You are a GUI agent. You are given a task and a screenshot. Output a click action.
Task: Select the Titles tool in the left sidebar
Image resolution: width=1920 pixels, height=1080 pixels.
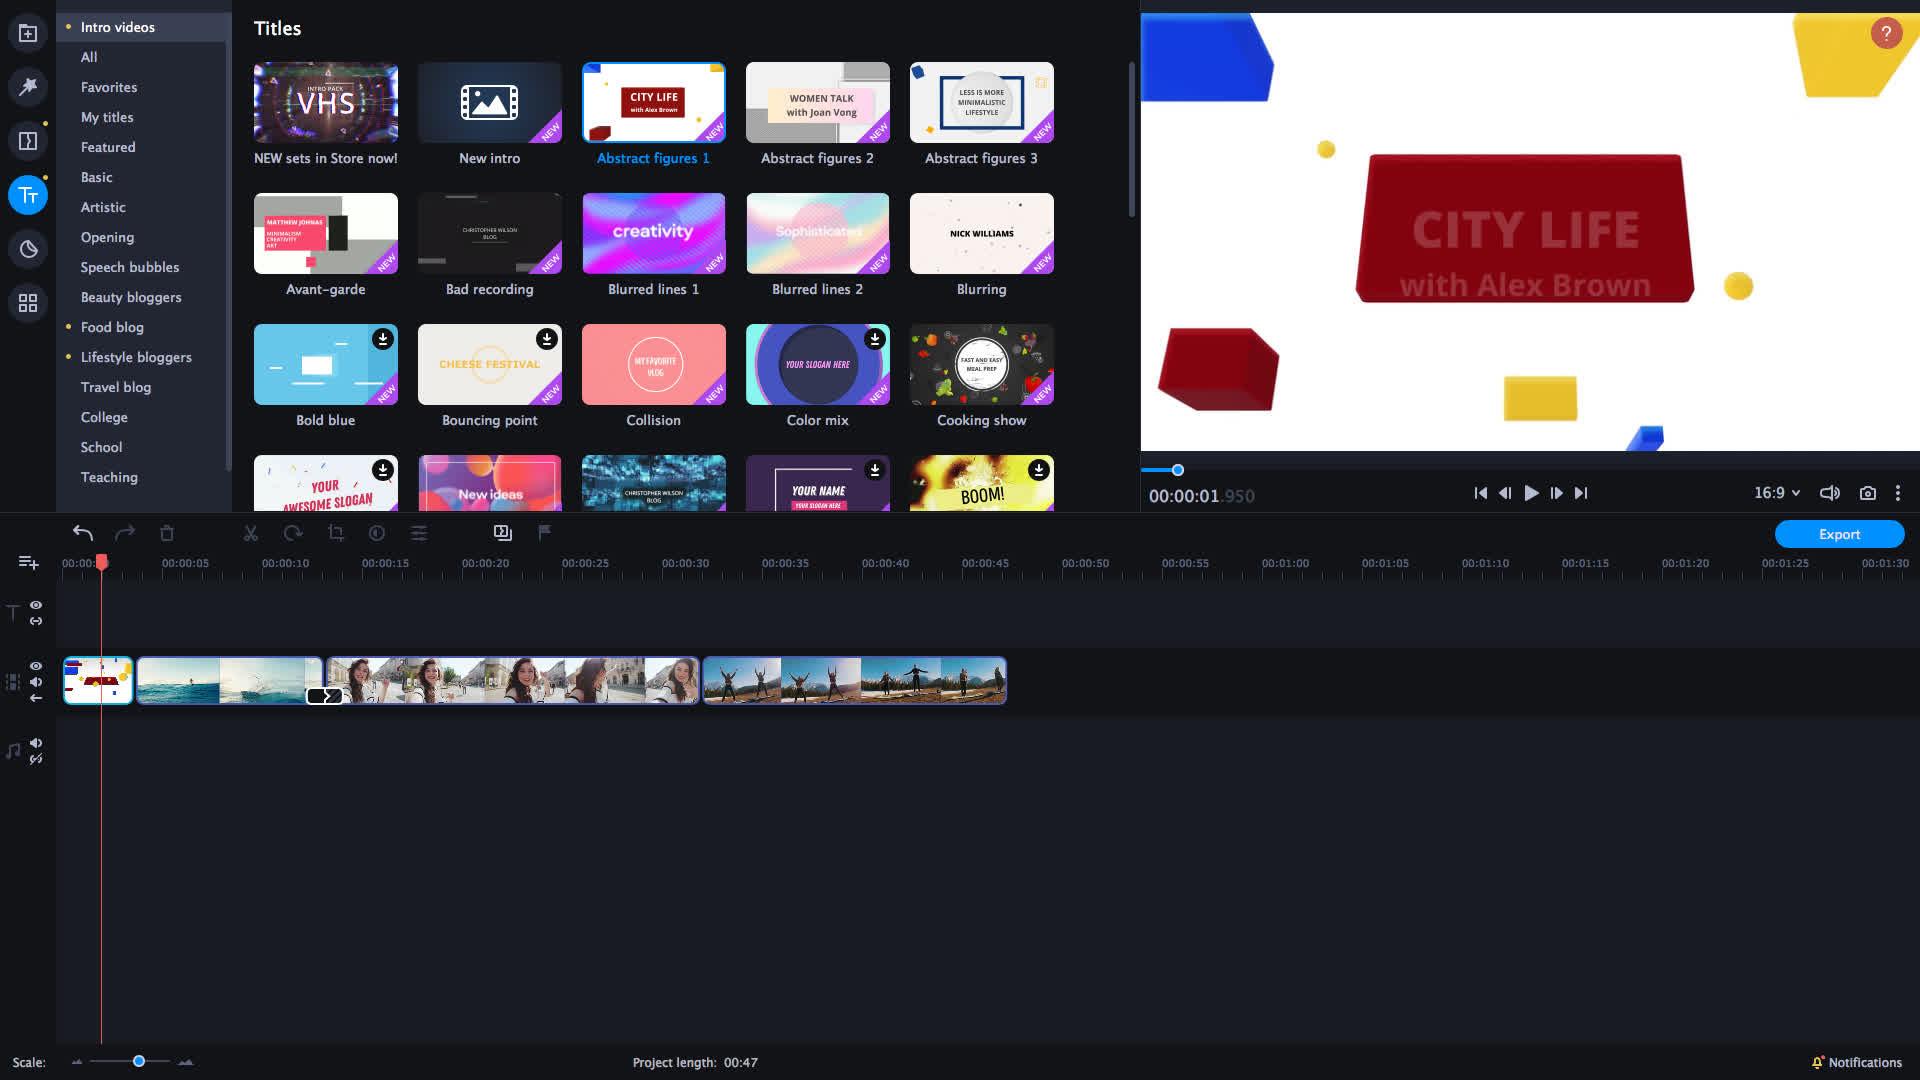tap(27, 194)
